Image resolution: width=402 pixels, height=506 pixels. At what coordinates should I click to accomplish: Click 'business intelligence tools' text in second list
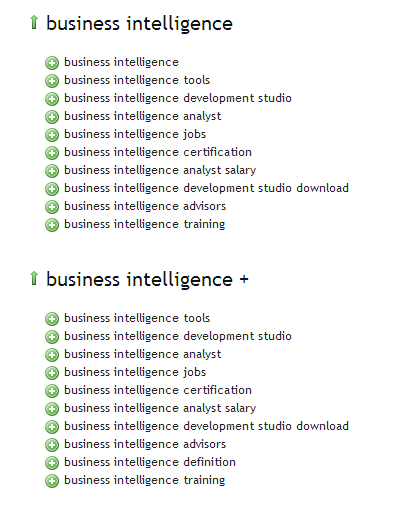point(137,318)
